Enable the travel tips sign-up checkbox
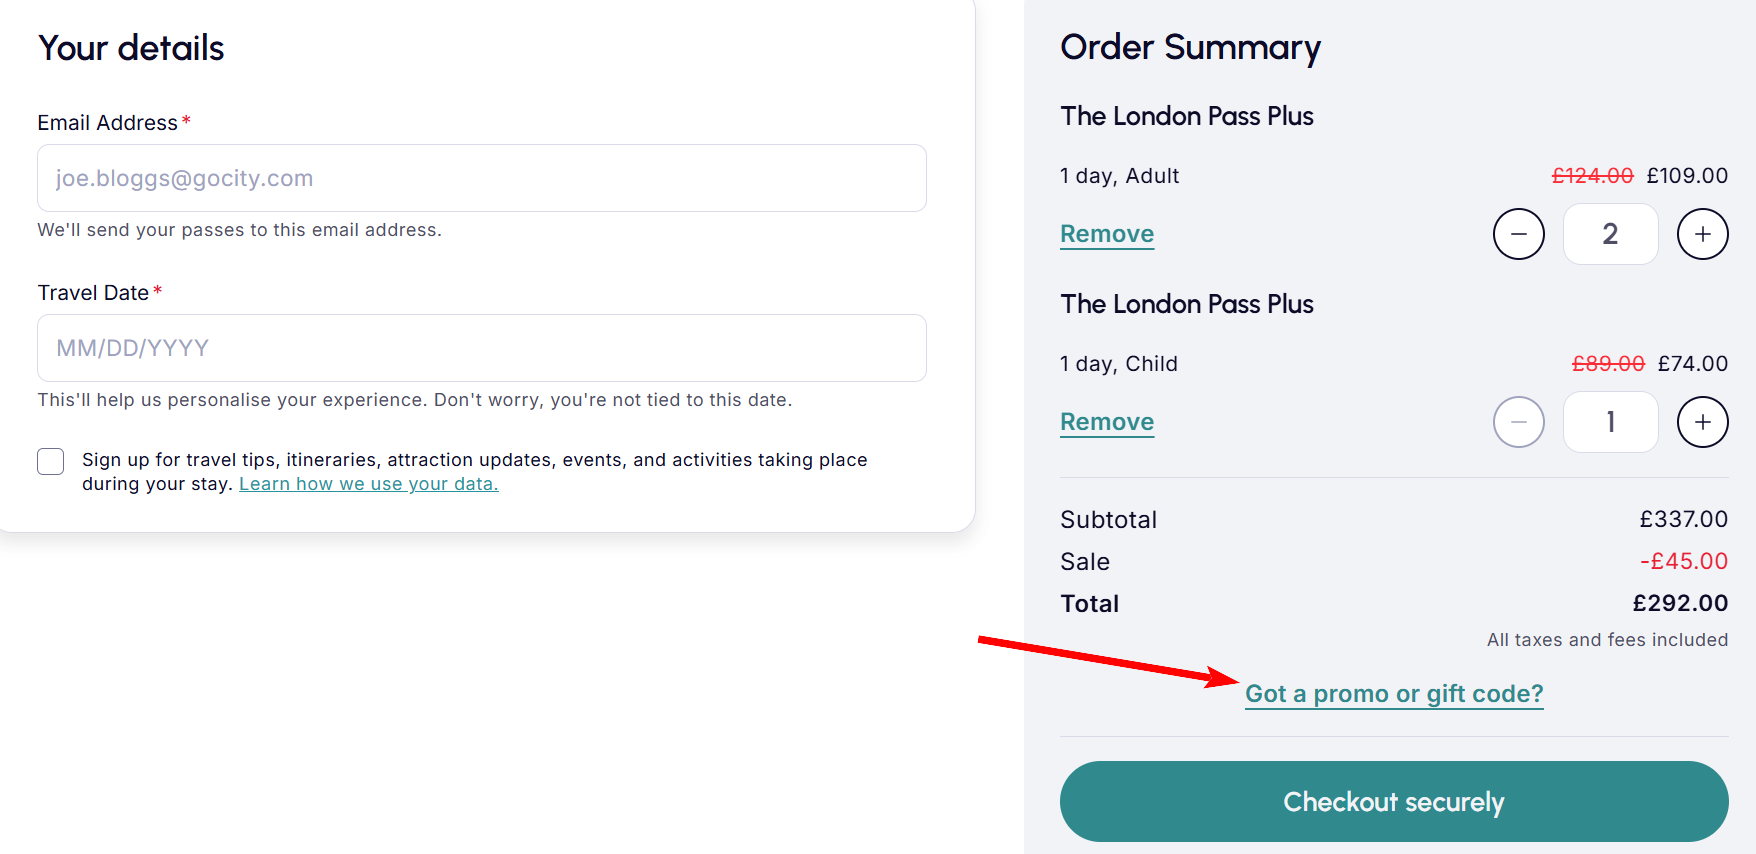Viewport: 1756px width, 854px height. click(x=50, y=461)
